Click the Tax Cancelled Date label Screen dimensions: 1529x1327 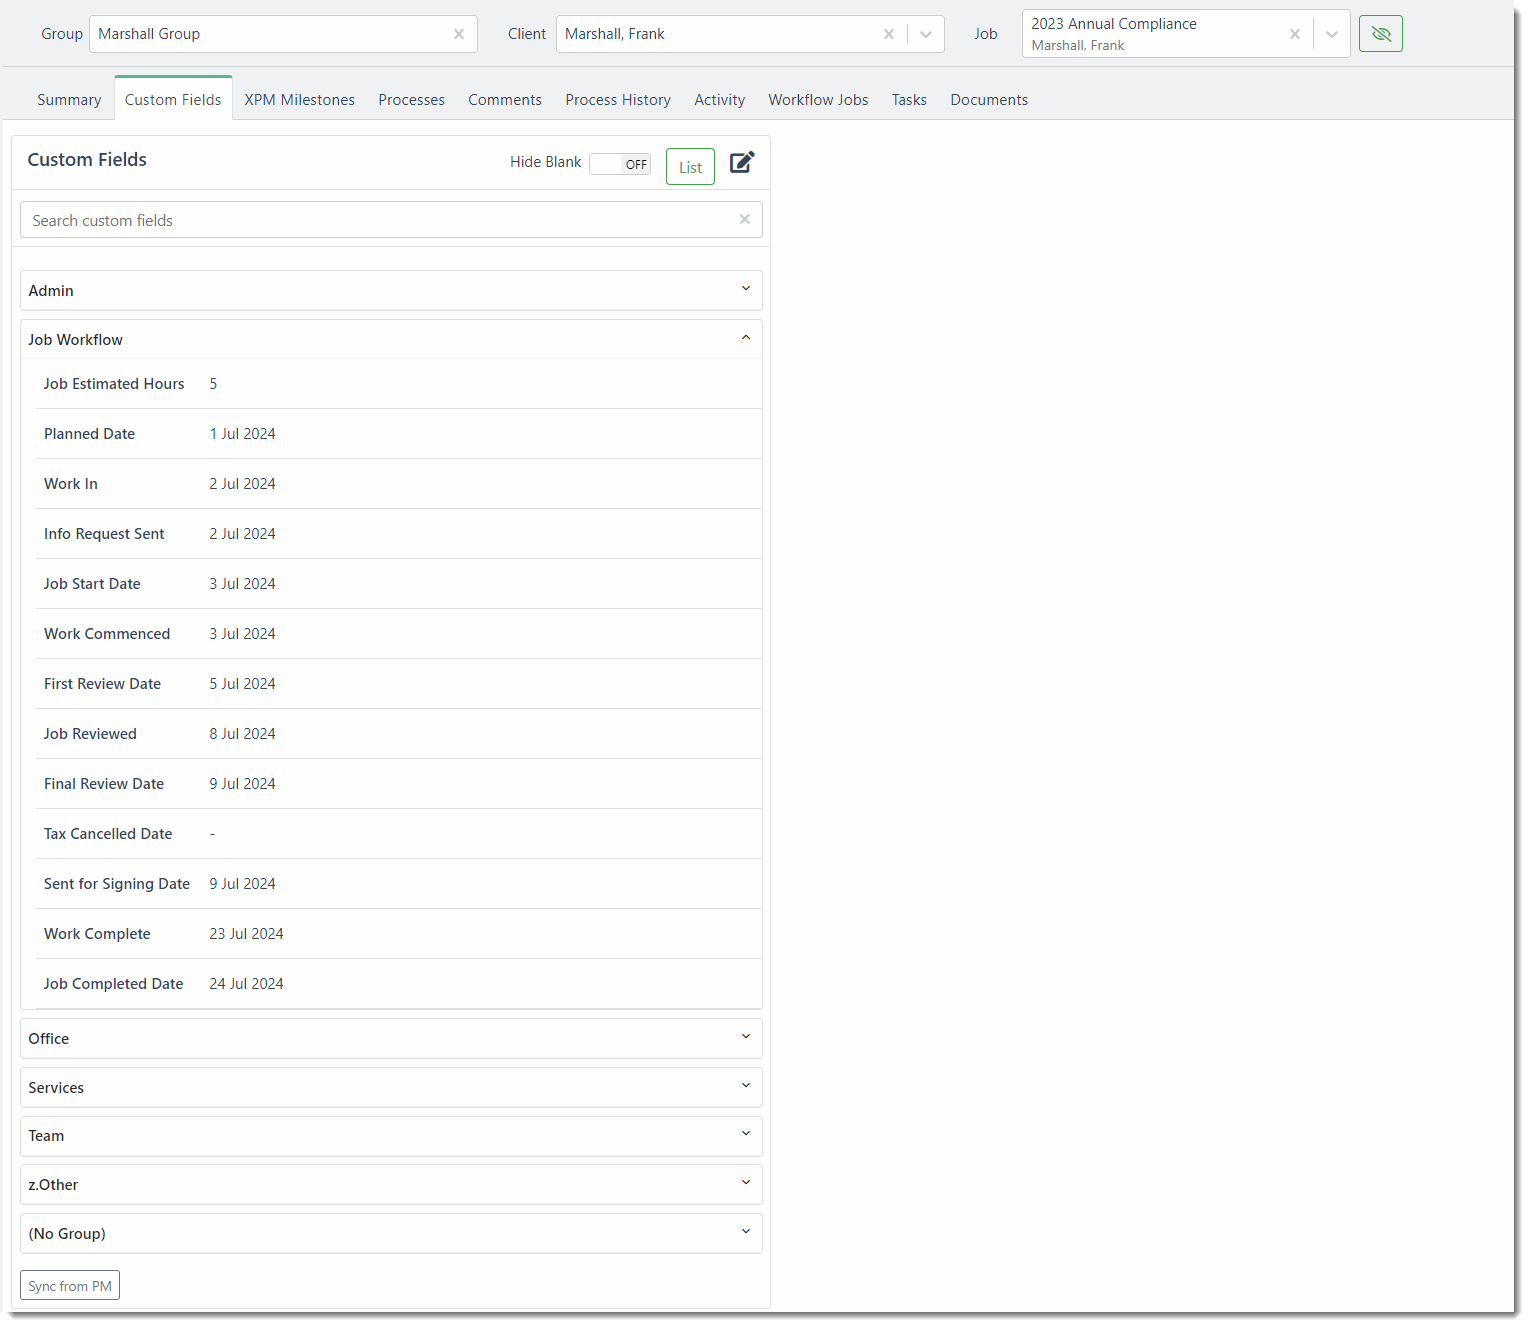tap(108, 834)
